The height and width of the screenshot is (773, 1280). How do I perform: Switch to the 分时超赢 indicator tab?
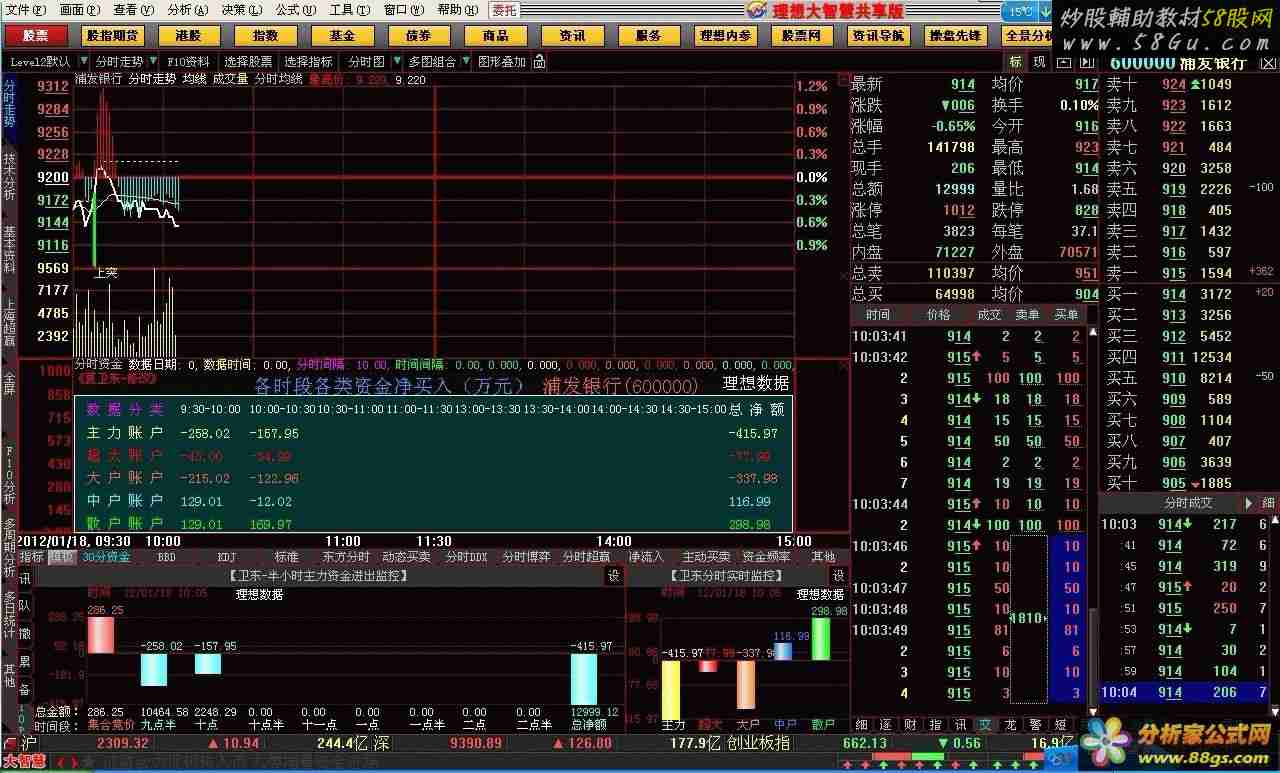[x=586, y=557]
